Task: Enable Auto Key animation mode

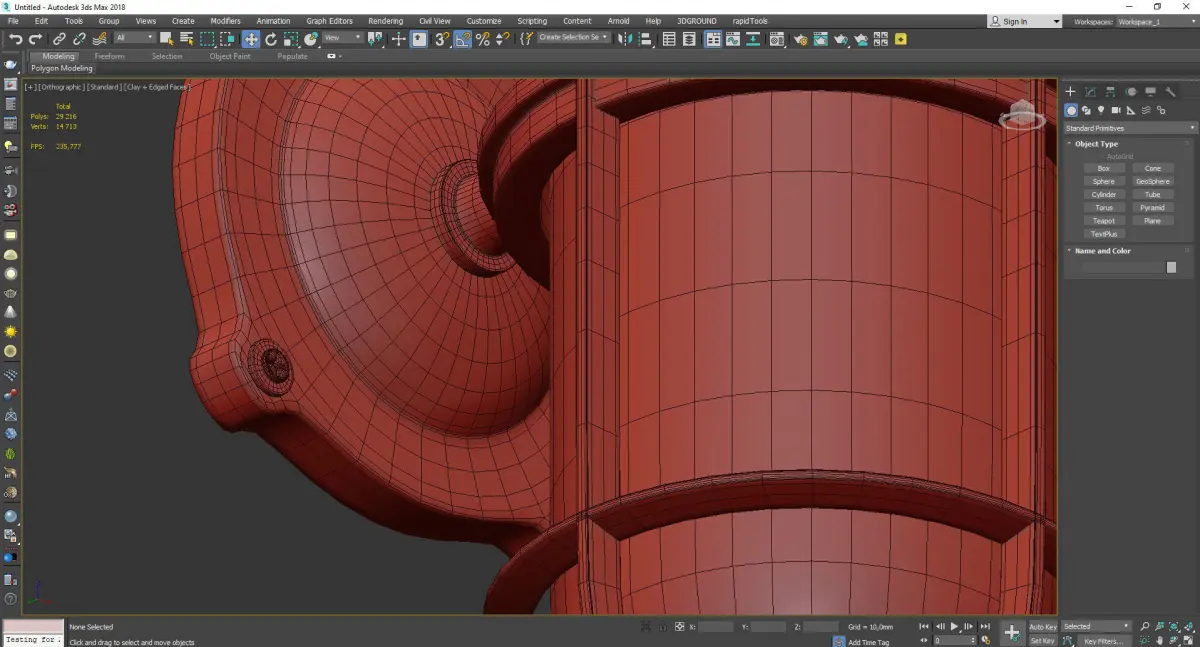Action: [x=1042, y=627]
